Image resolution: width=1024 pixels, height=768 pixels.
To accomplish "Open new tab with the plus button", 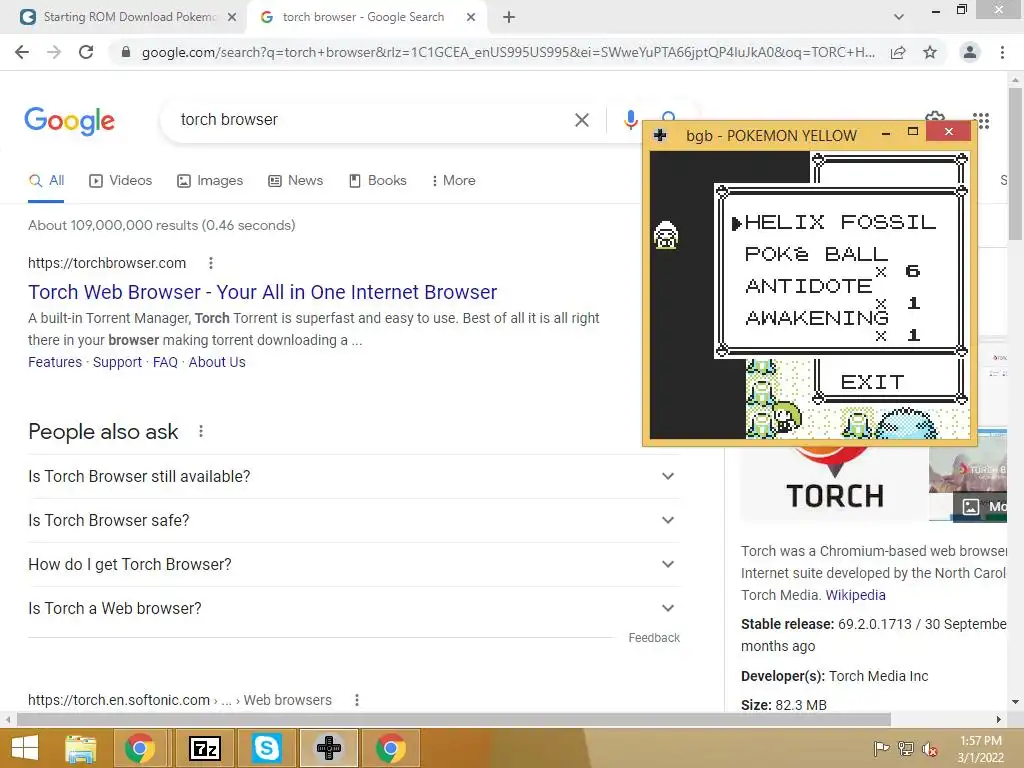I will point(509,17).
